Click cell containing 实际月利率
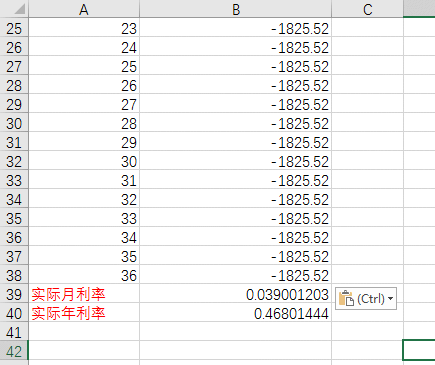The height and width of the screenshot is (365, 435). tap(84, 294)
